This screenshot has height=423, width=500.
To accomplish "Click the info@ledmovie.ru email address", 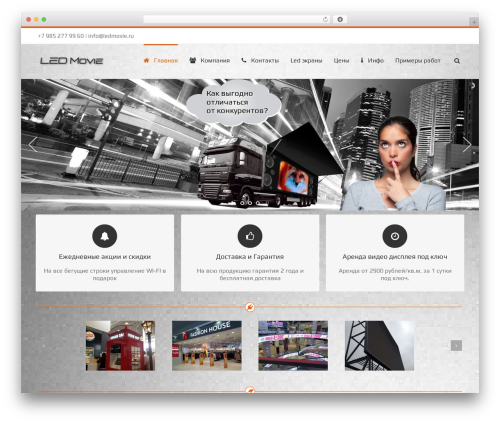I will (x=111, y=36).
